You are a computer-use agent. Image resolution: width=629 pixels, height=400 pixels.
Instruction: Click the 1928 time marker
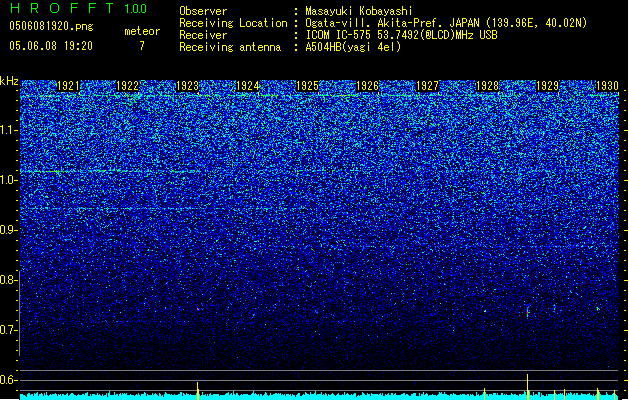click(x=487, y=86)
